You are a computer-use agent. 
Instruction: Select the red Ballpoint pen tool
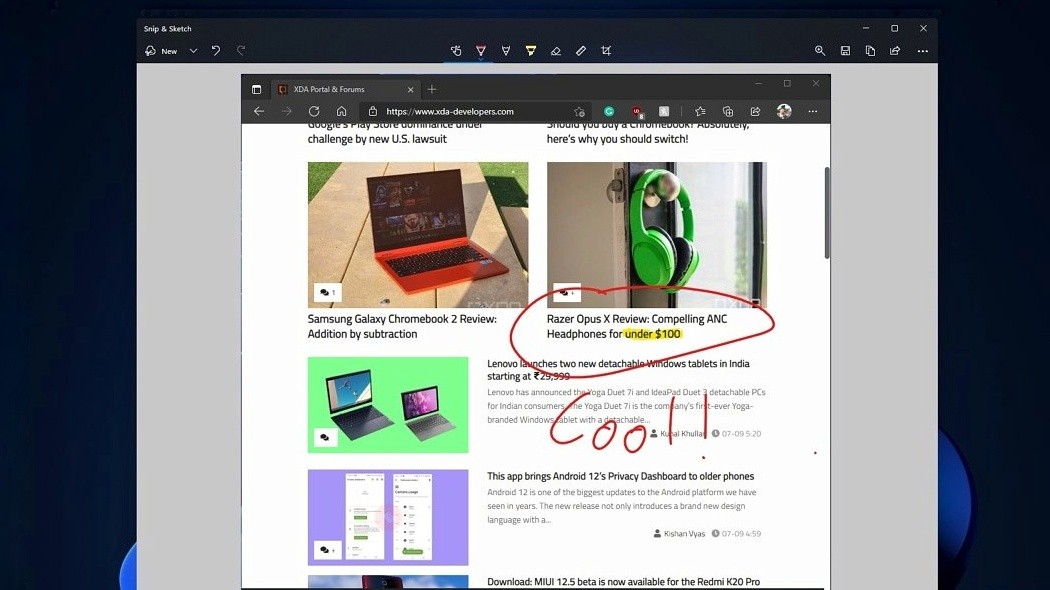point(481,51)
